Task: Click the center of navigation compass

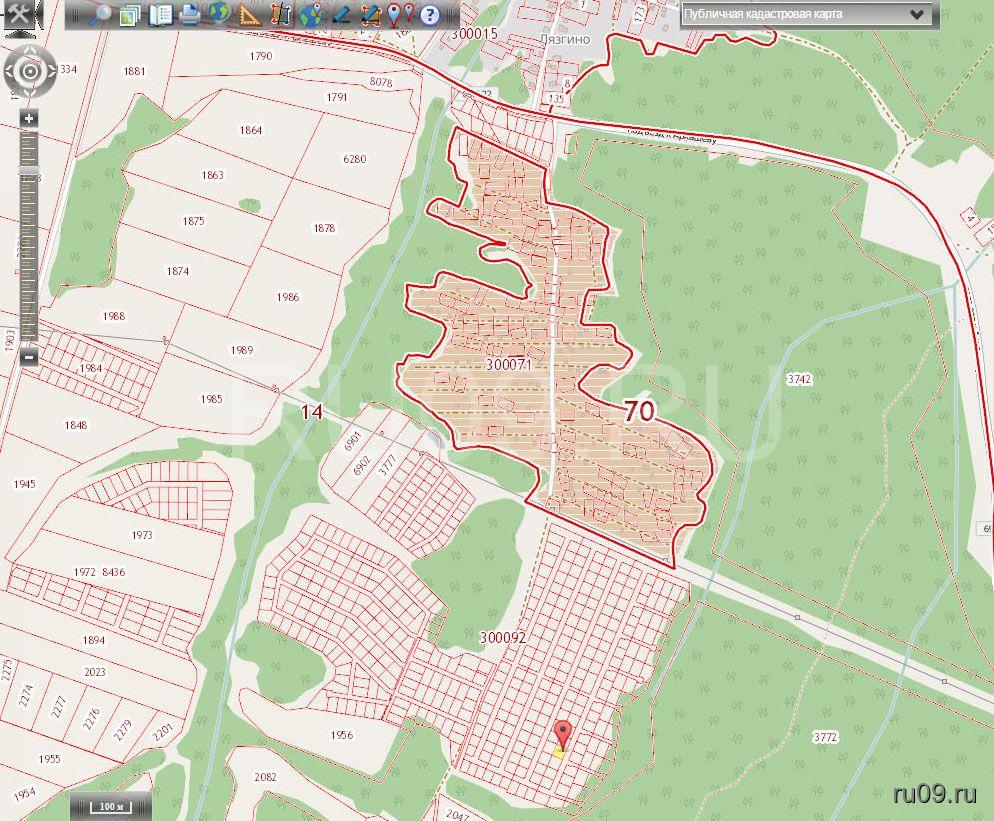Action: click(x=29, y=71)
